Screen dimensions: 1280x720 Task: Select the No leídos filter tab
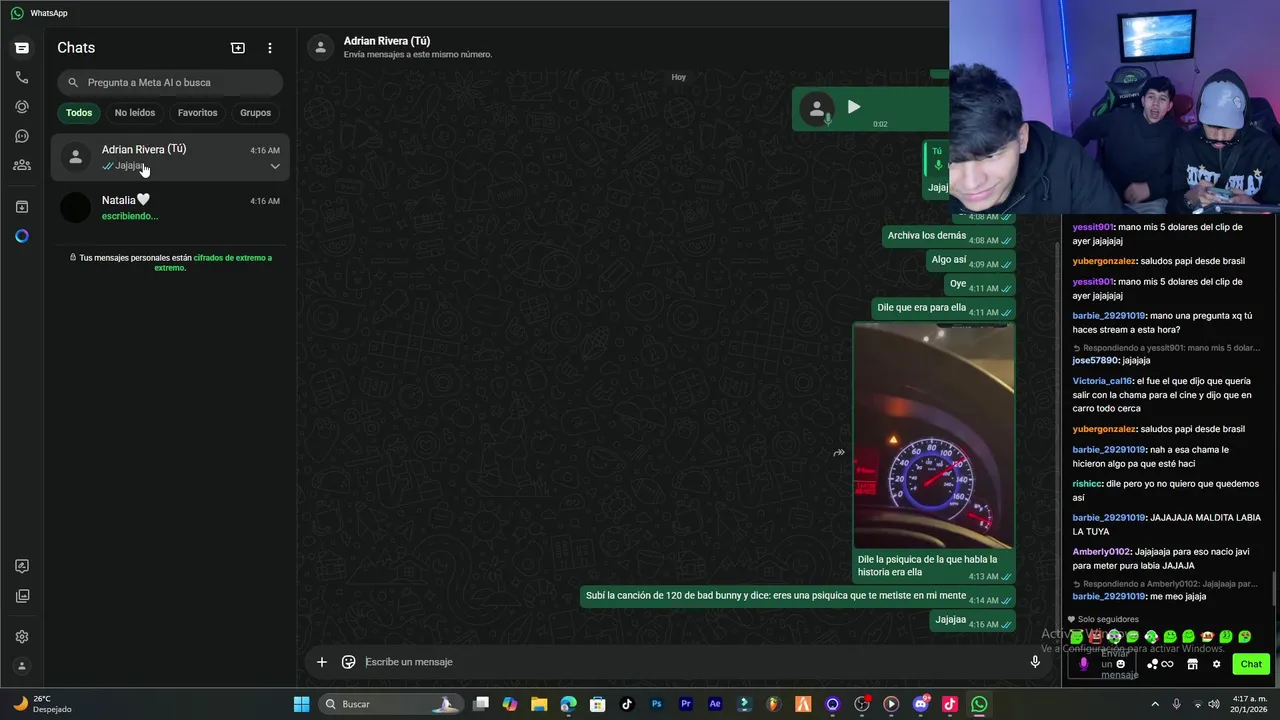pyautogui.click(x=135, y=113)
